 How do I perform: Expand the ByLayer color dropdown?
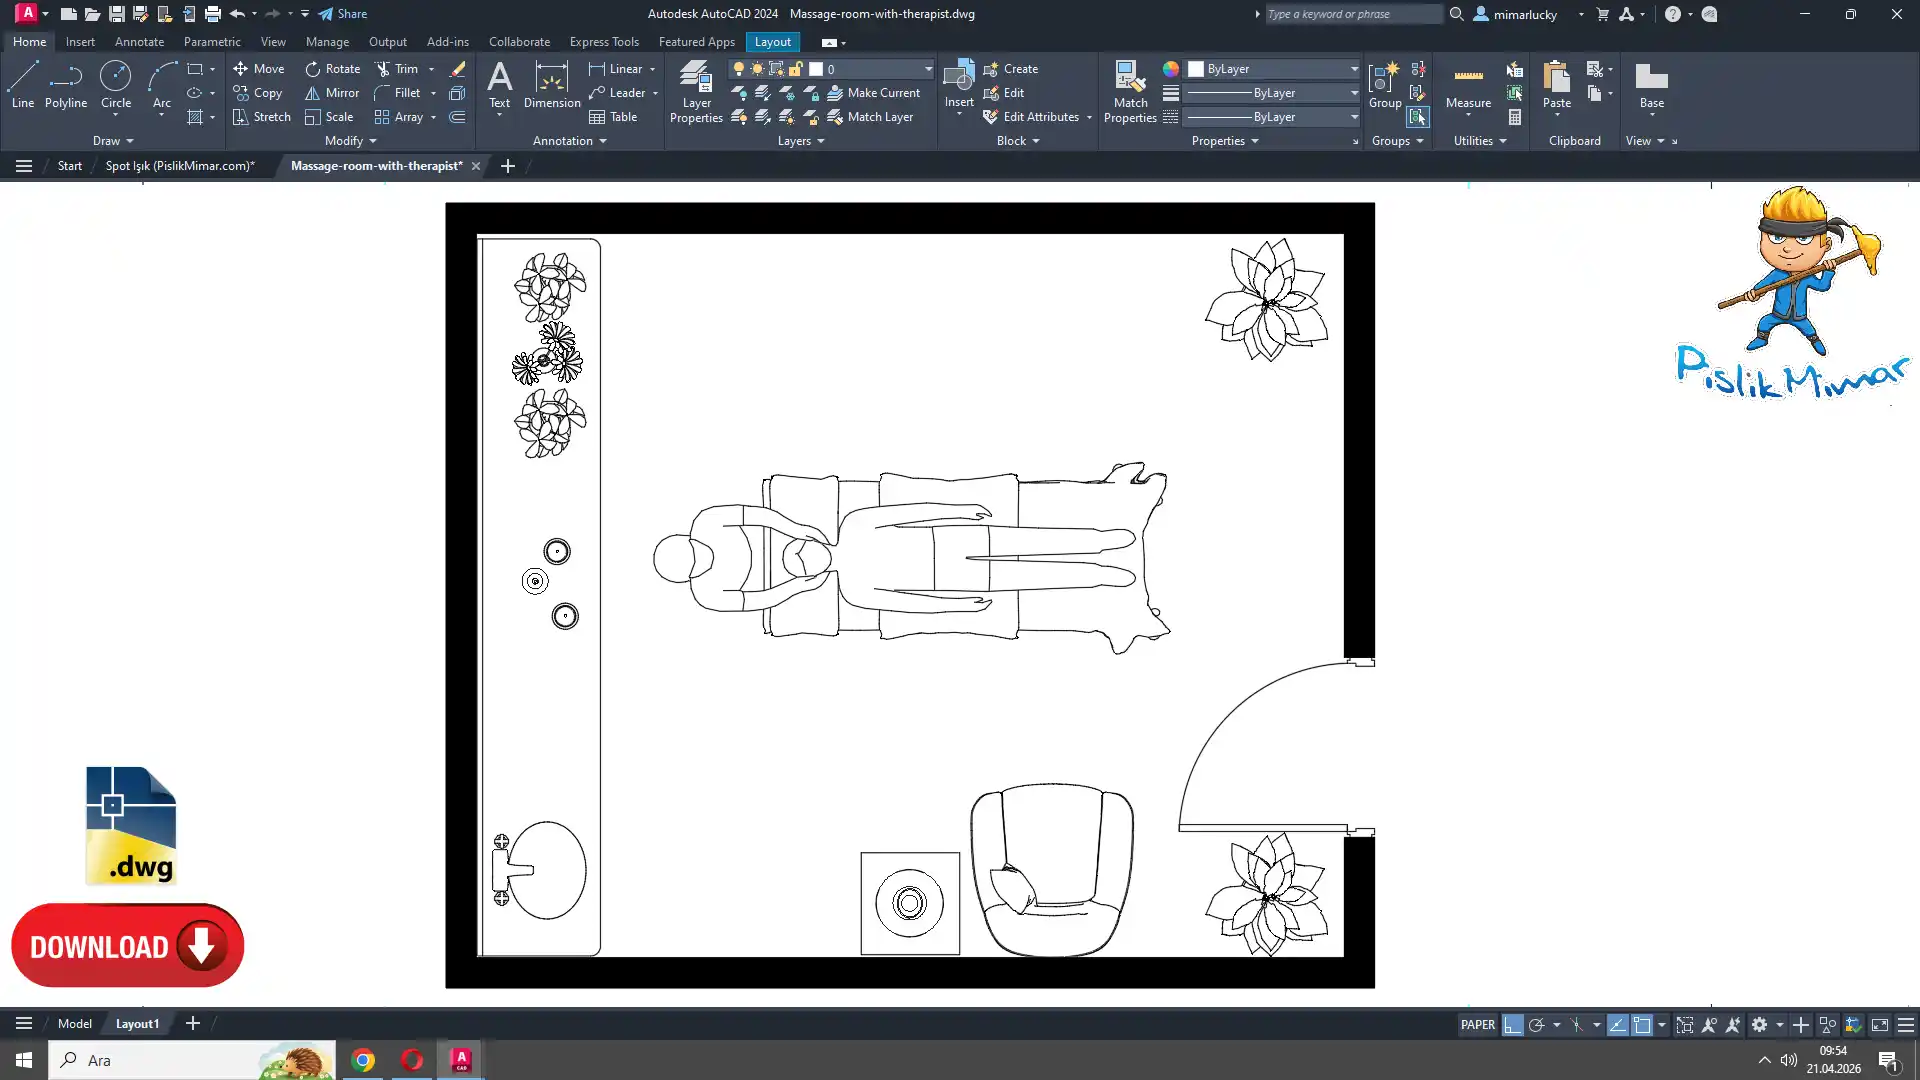[x=1354, y=69]
